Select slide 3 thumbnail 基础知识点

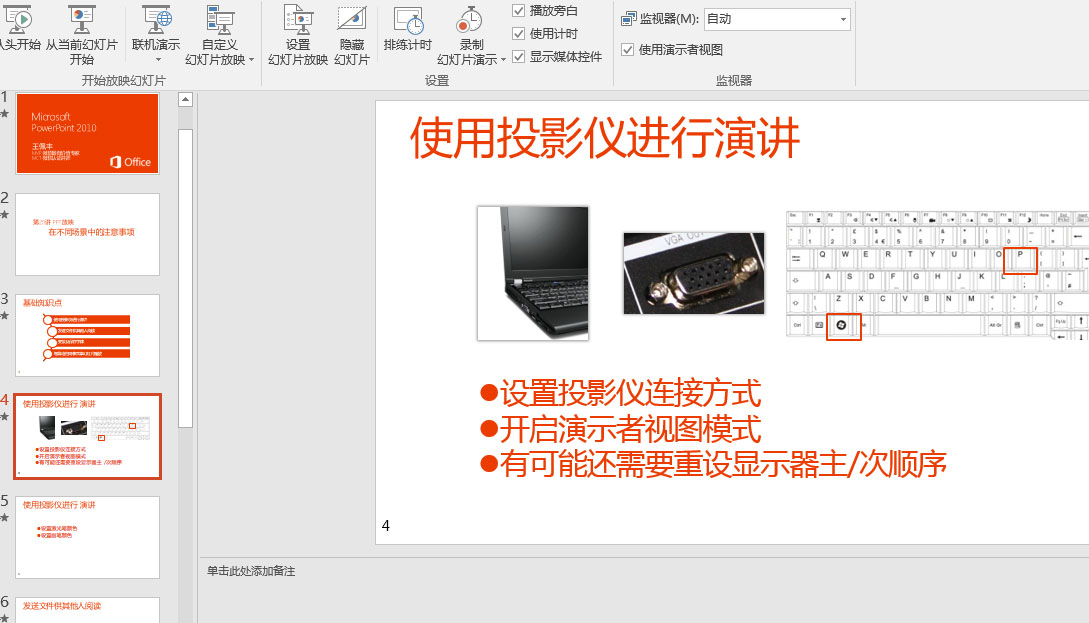(88, 335)
